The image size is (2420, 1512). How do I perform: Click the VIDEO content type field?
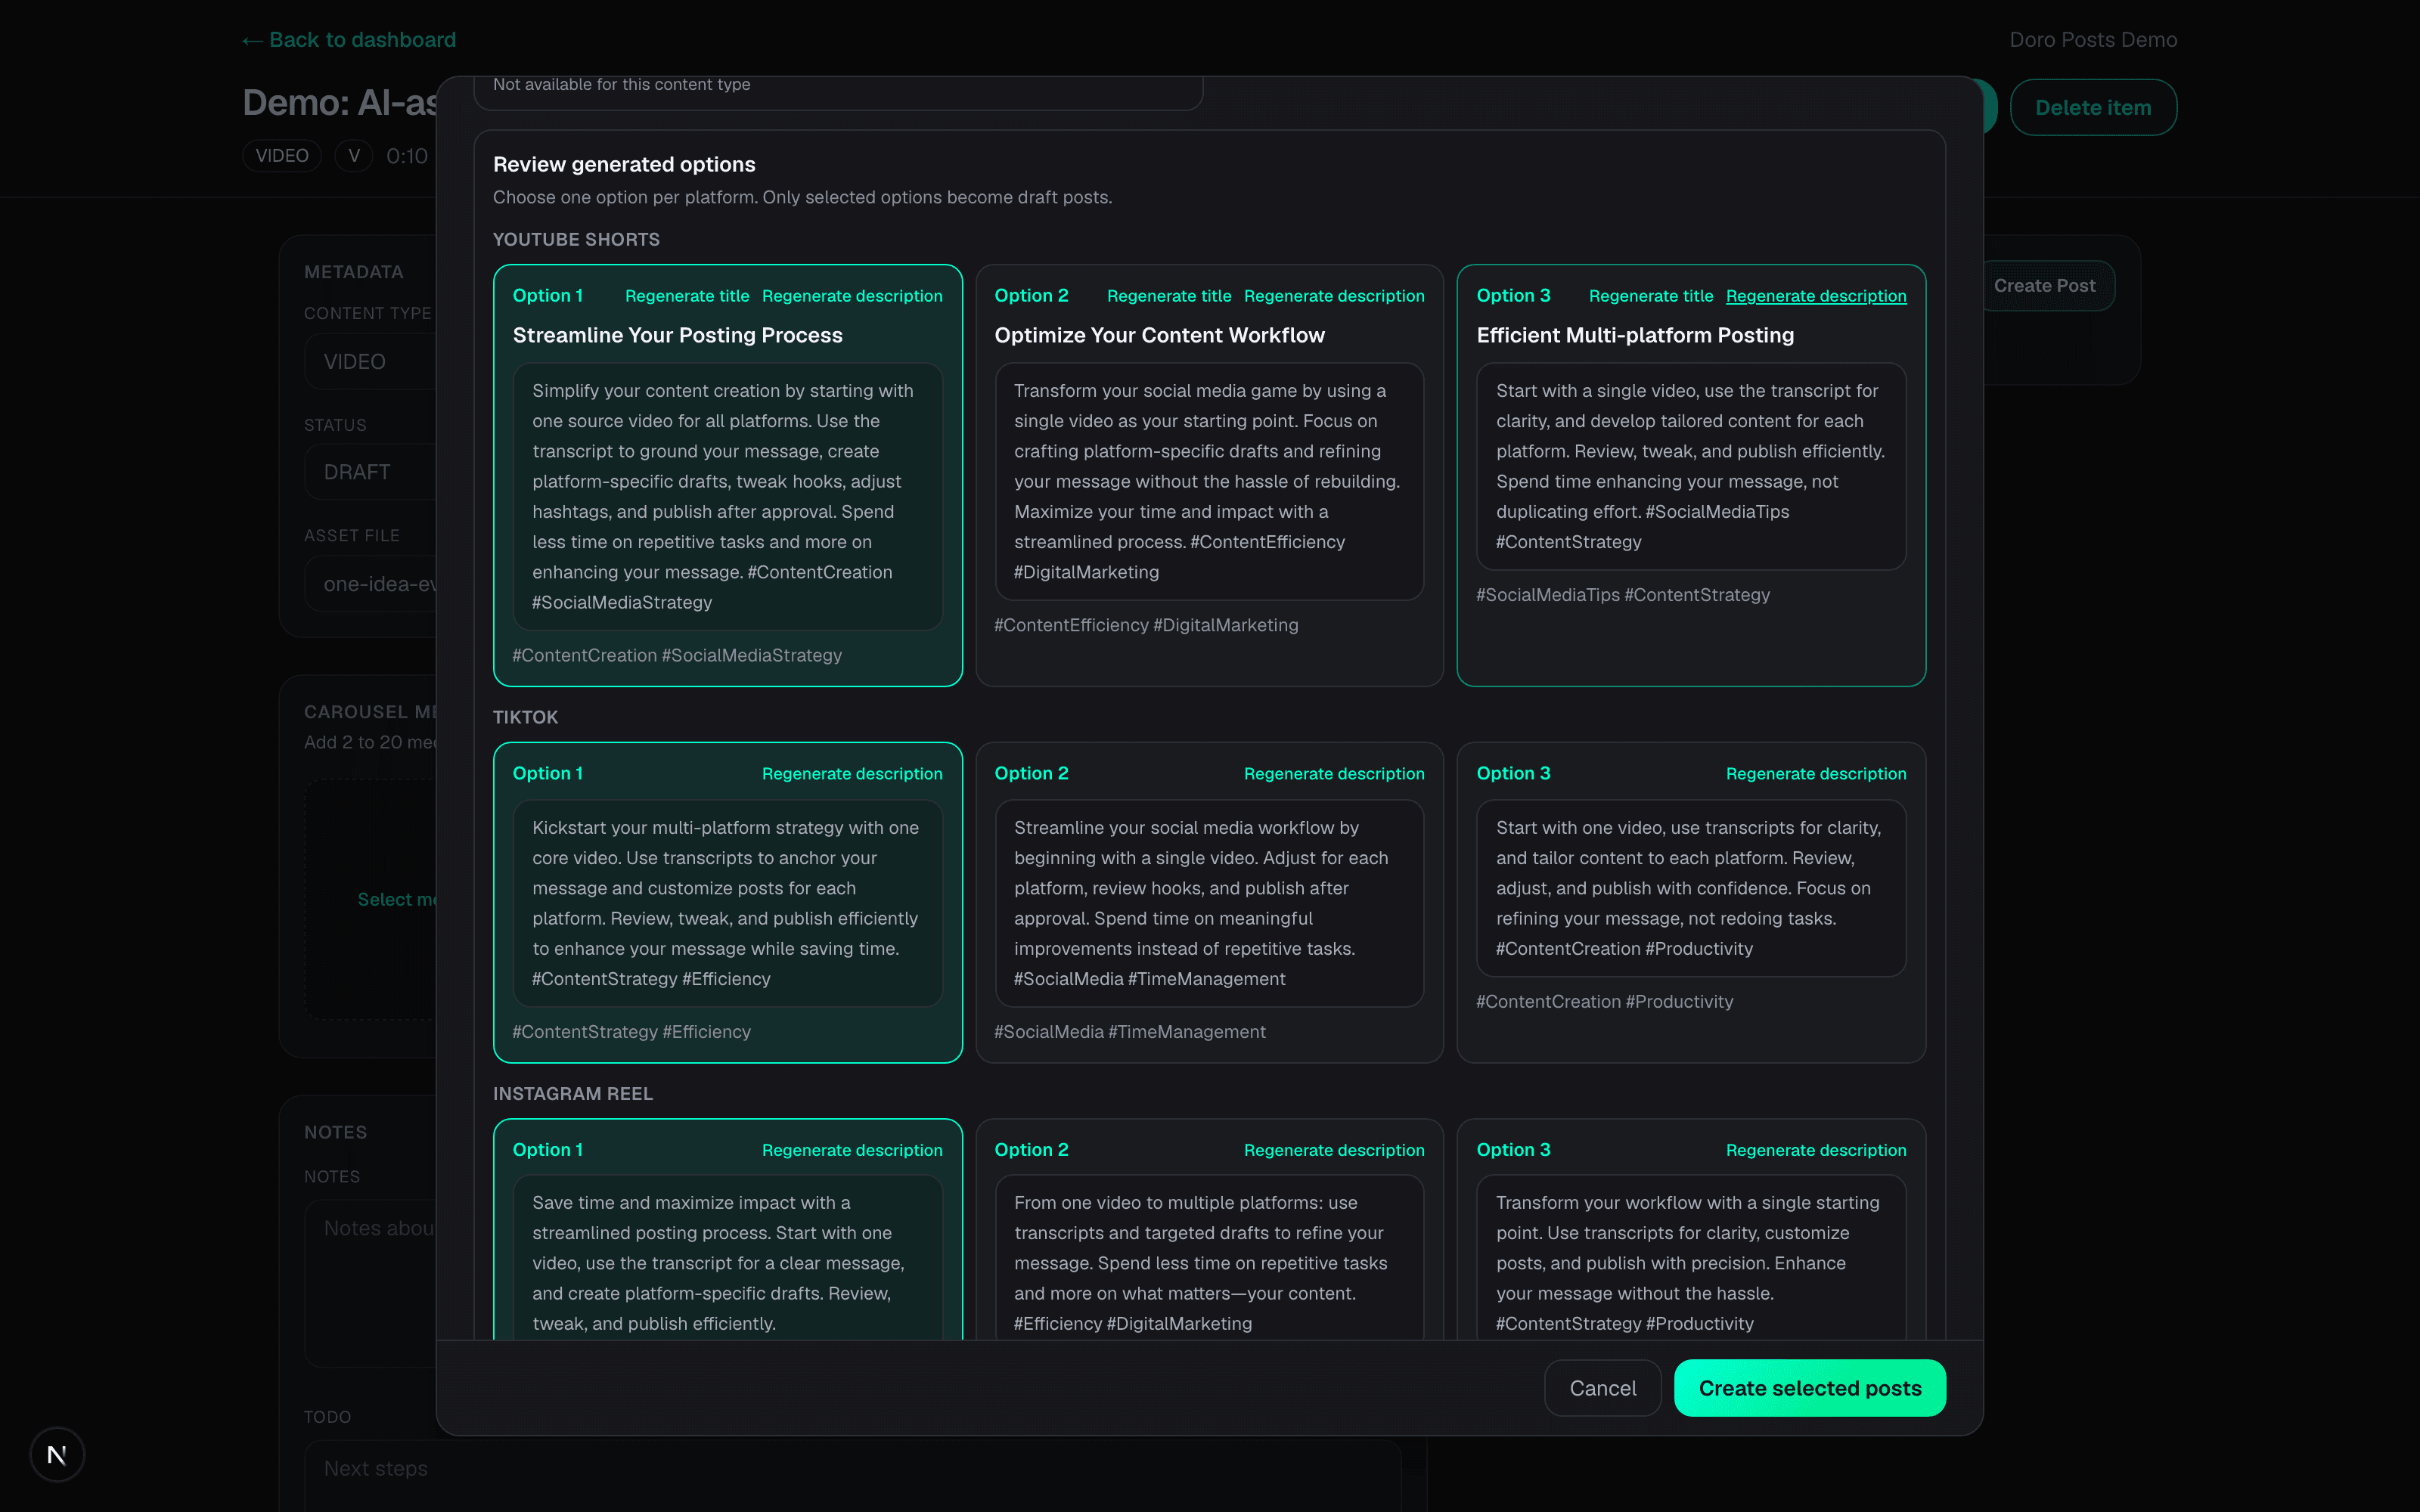pos(371,362)
